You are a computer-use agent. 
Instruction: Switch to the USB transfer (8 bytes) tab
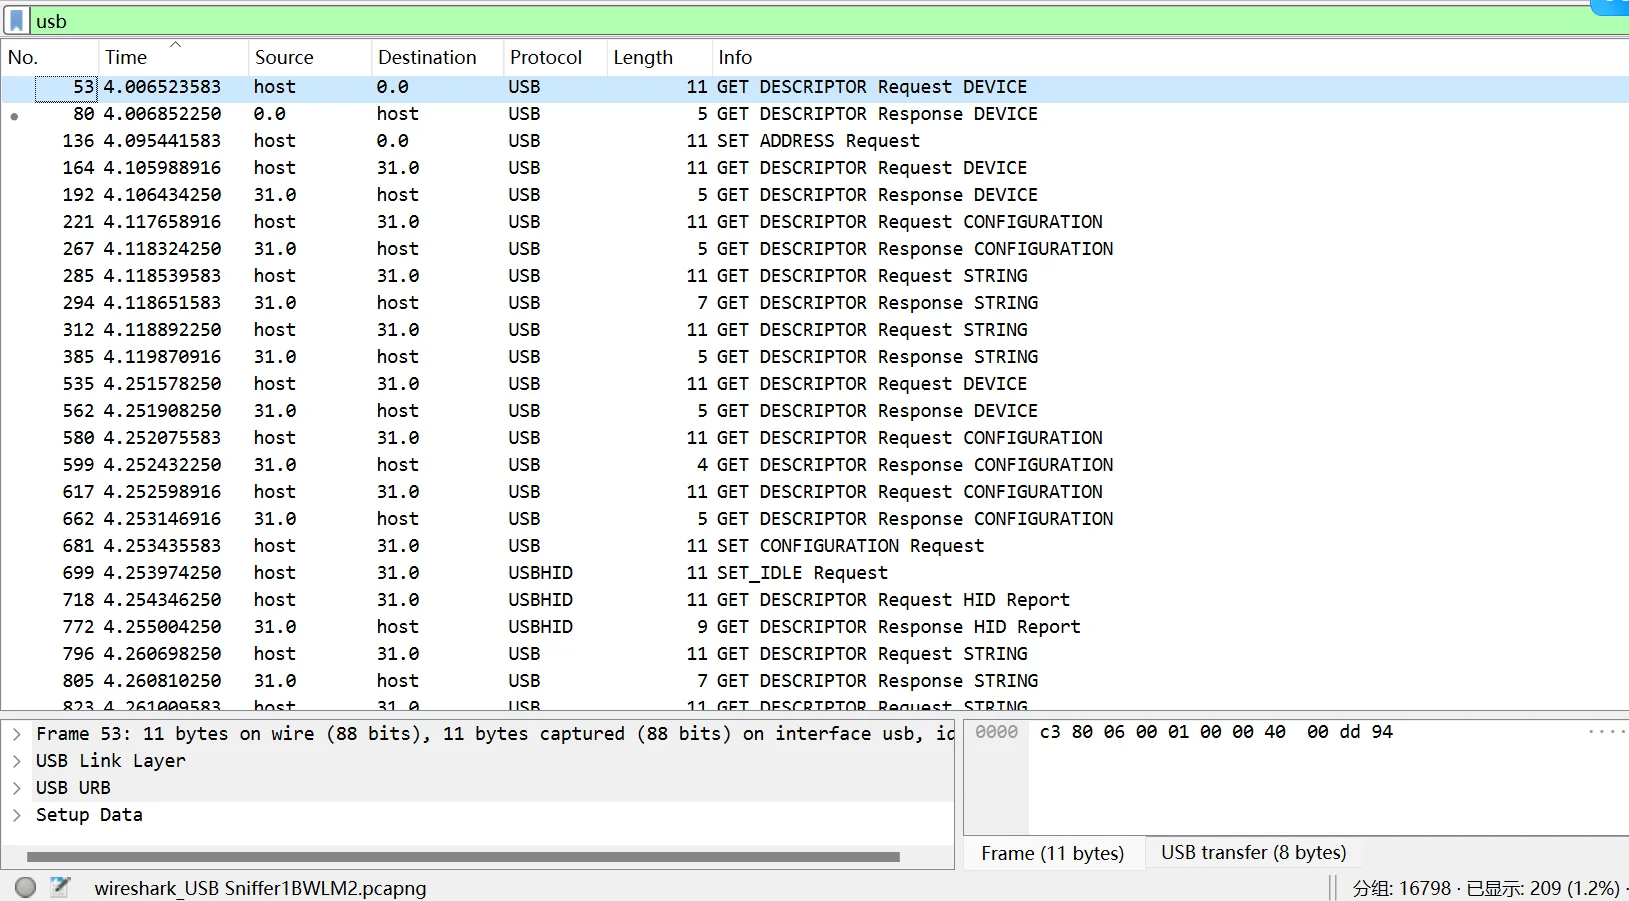(1253, 853)
